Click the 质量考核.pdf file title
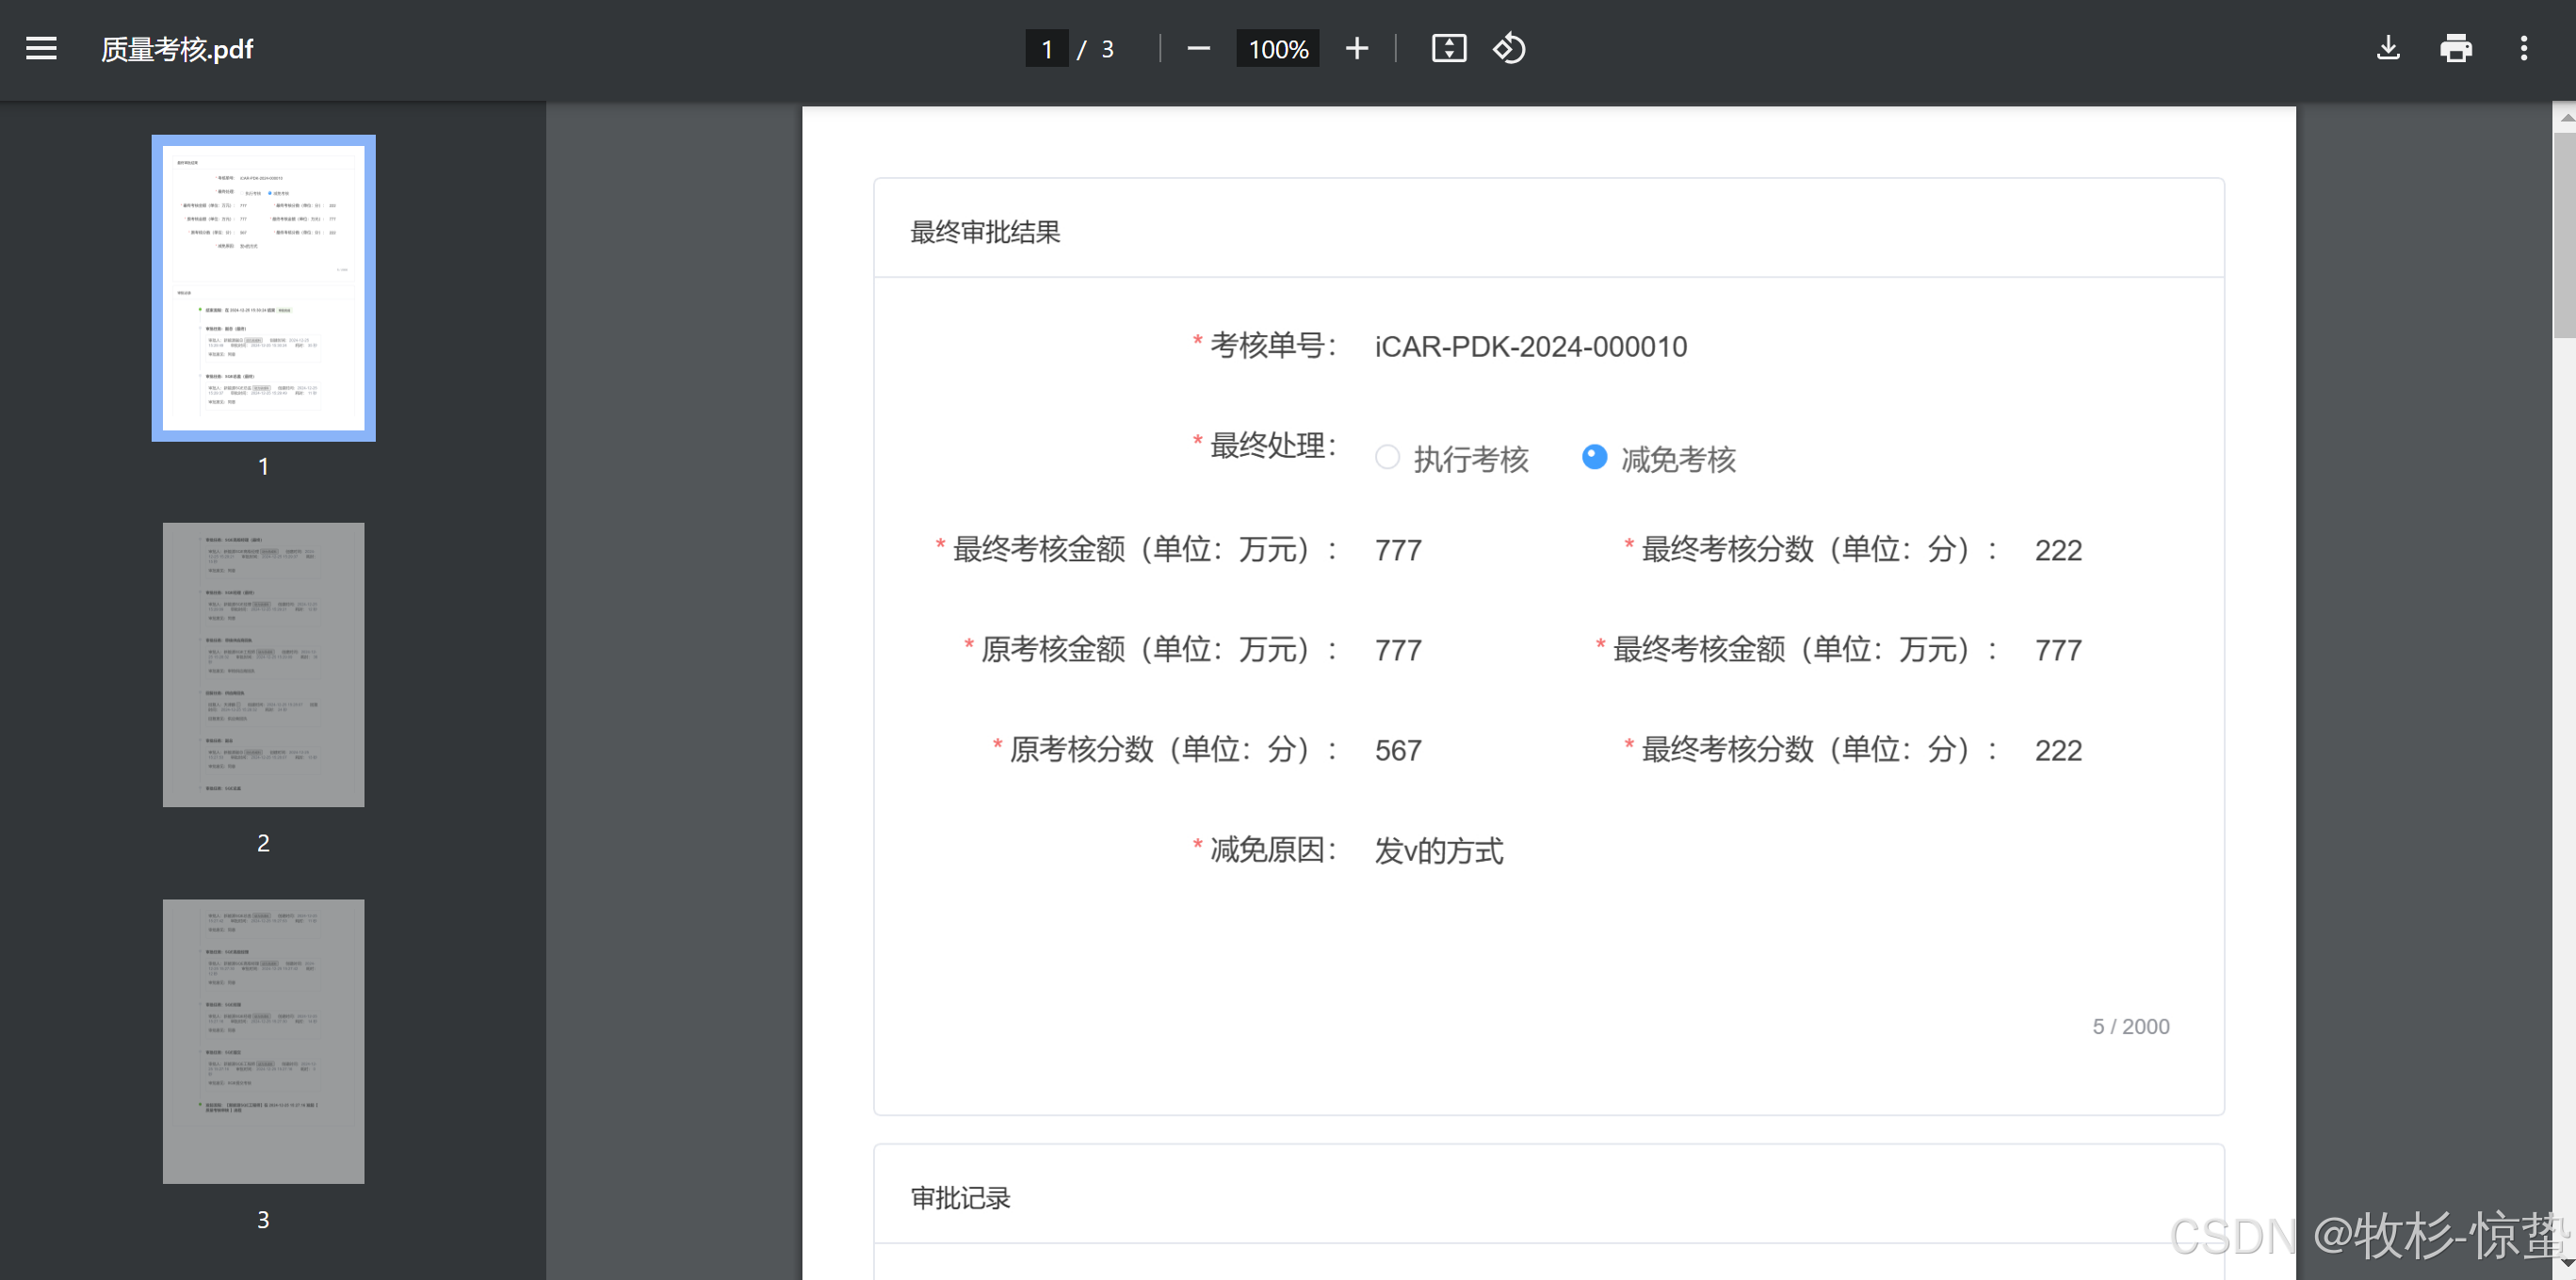 coord(177,49)
